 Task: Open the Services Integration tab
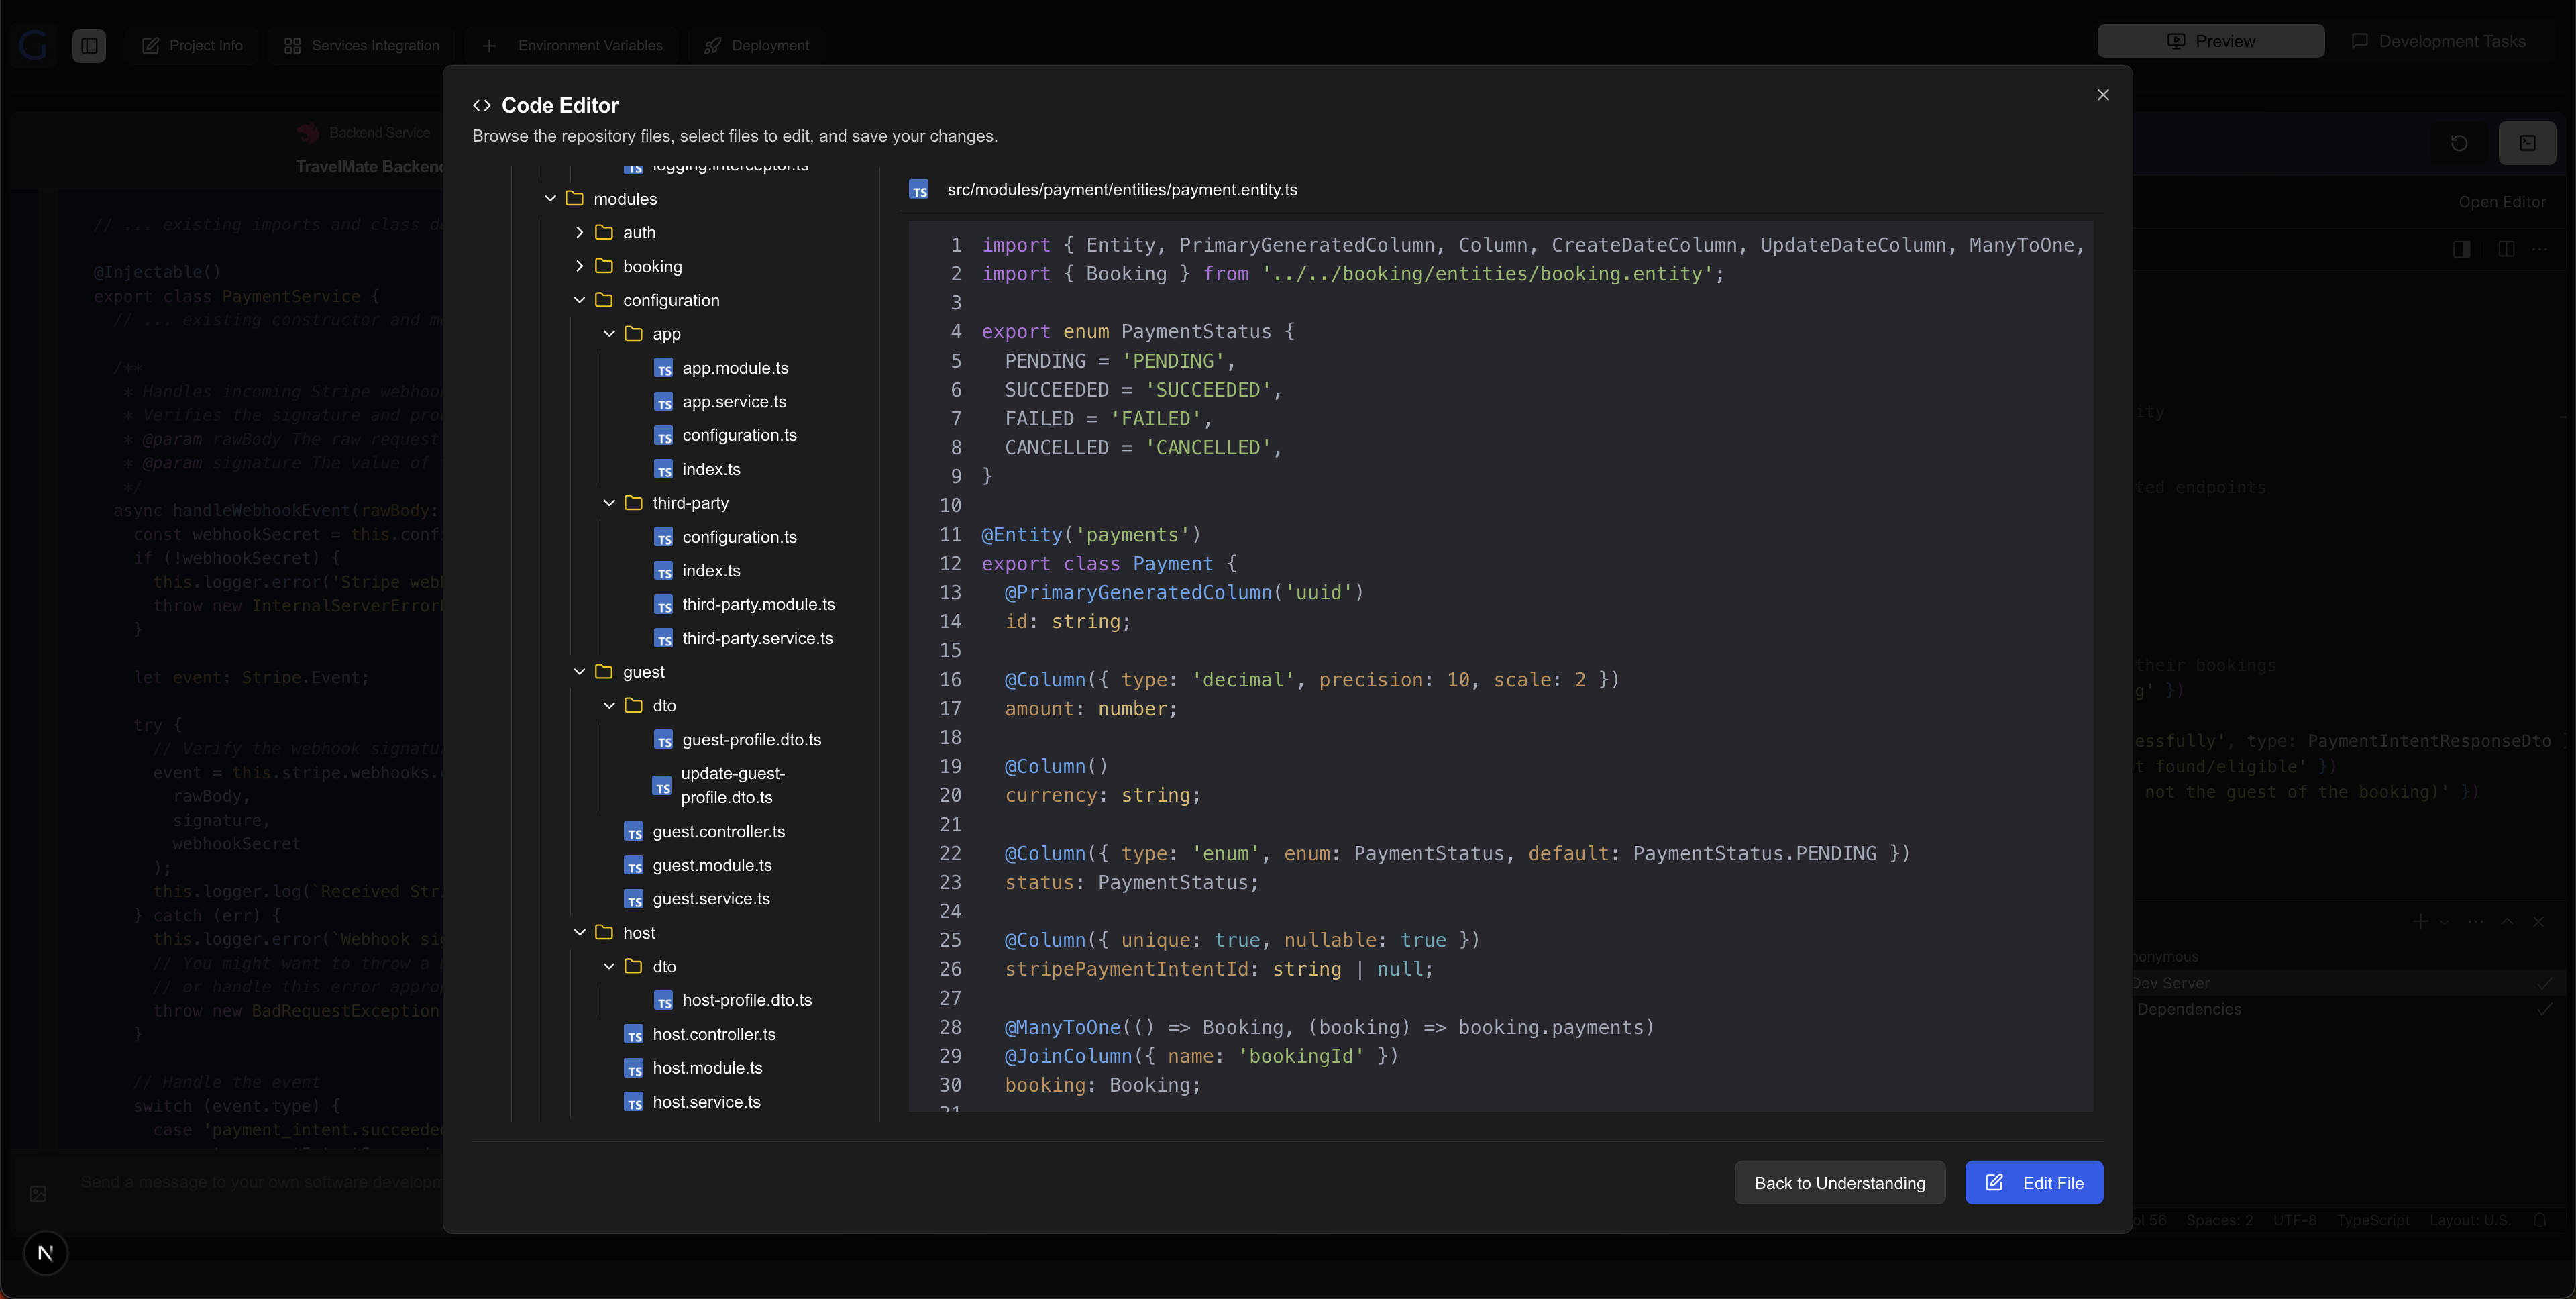(361, 45)
